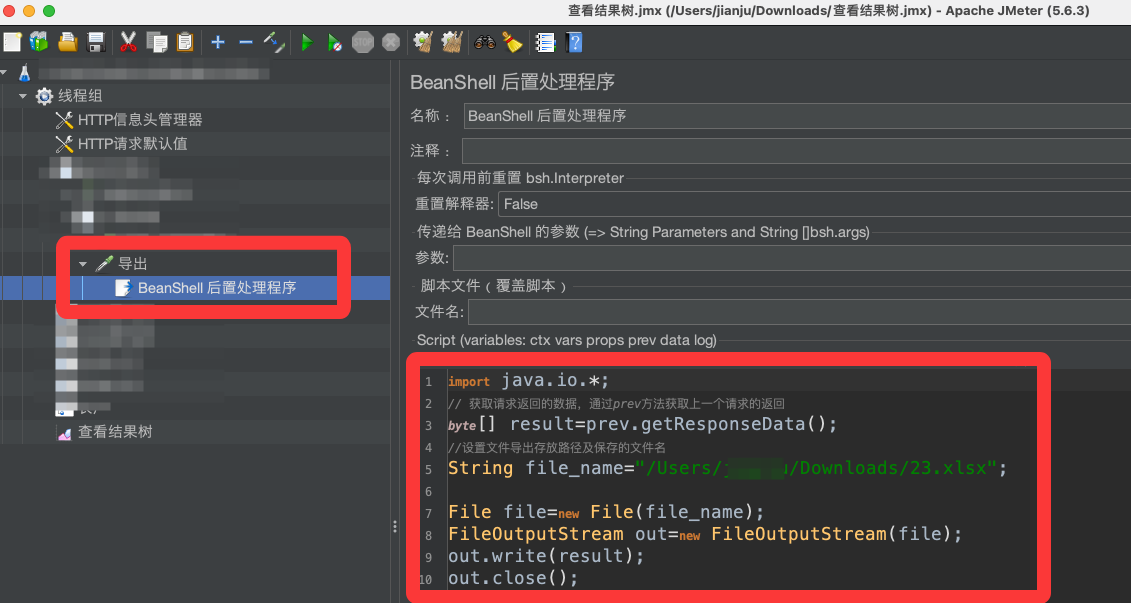Click the Clear results broom icon

click(423, 42)
